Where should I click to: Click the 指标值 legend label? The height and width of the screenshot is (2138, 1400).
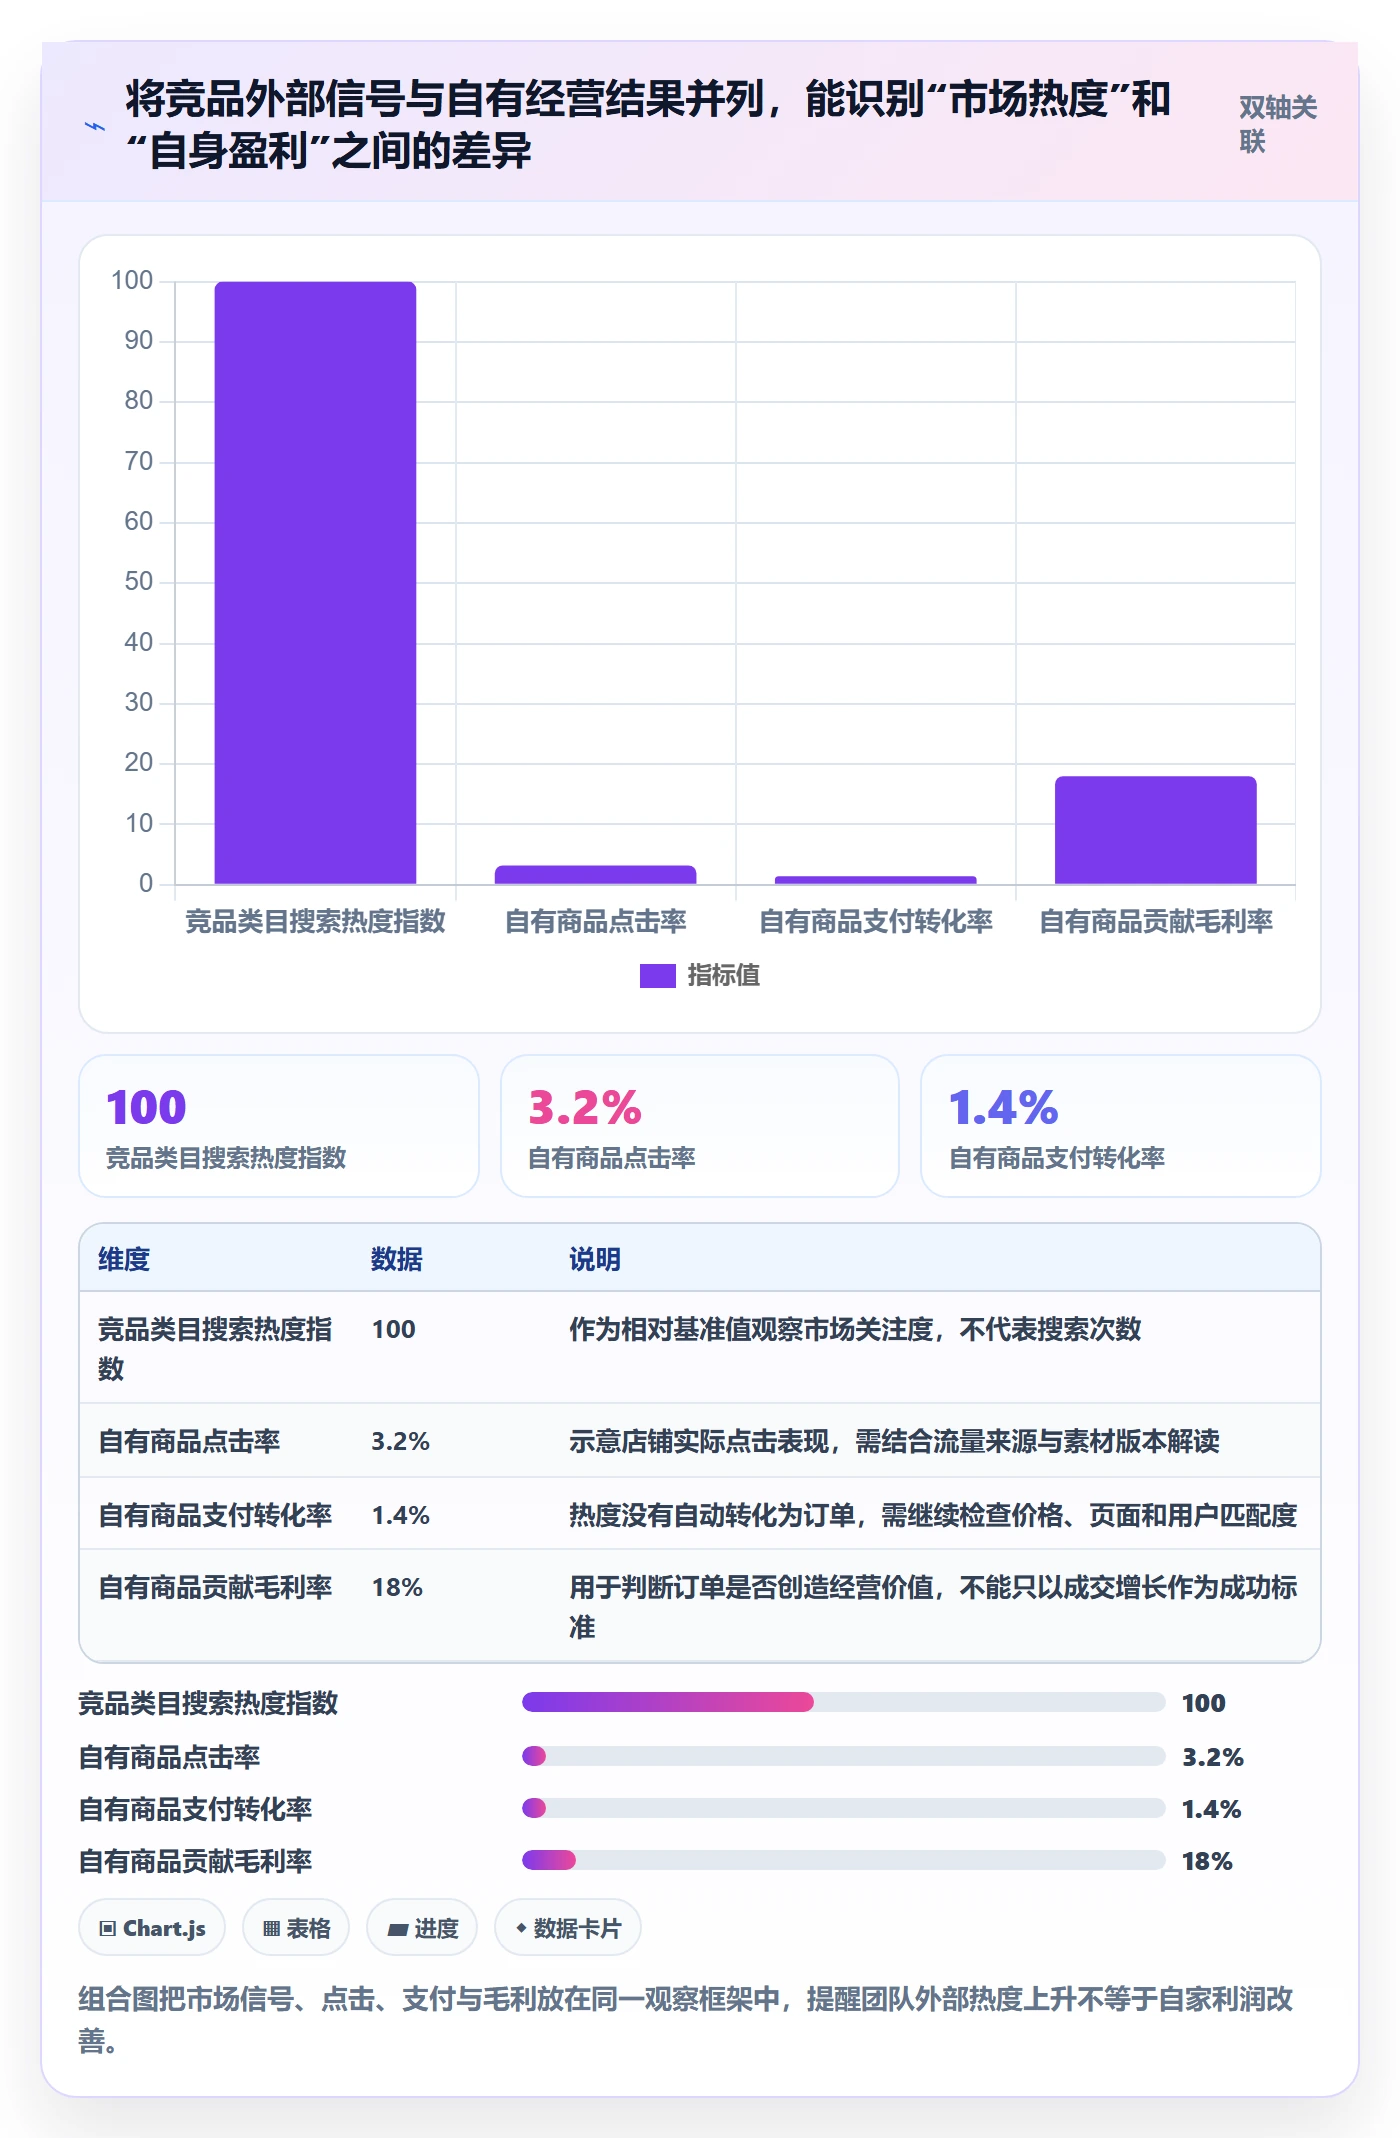[x=723, y=975]
